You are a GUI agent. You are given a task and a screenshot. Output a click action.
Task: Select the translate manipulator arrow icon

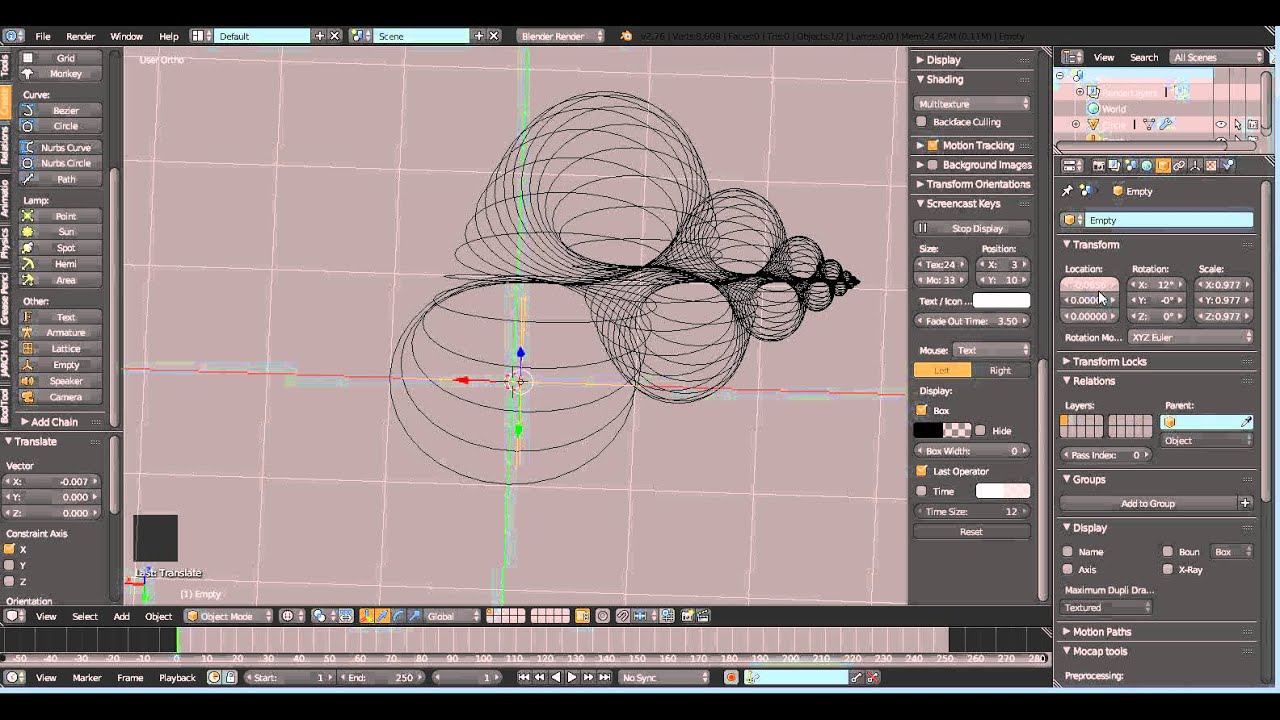tap(382, 616)
